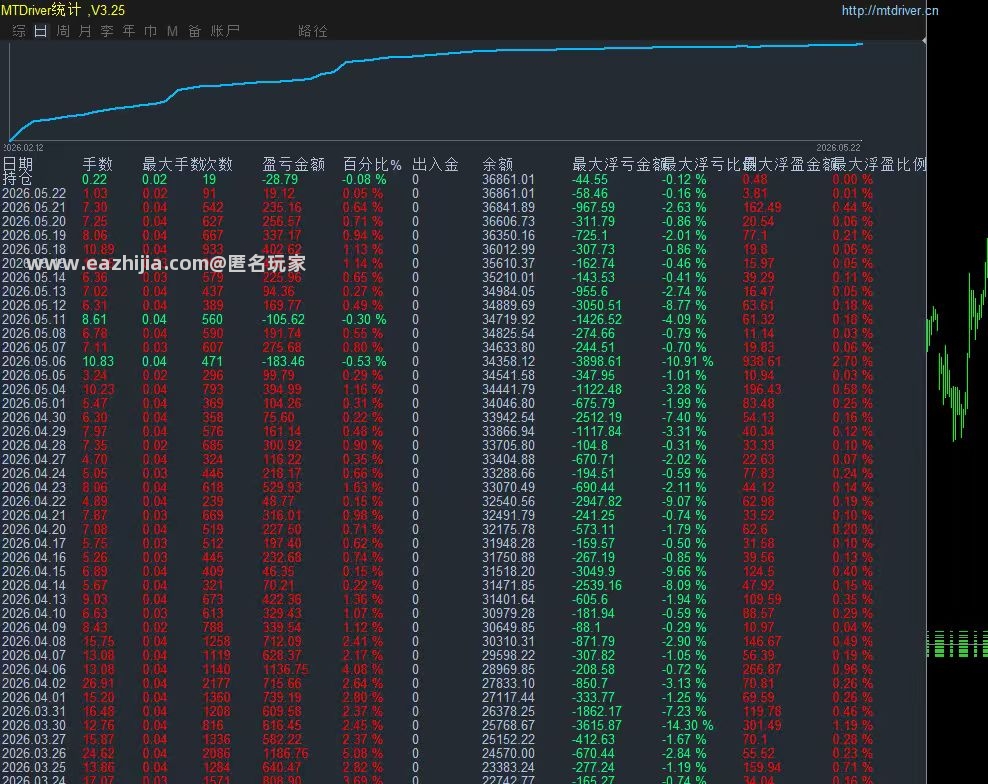Select the M tab
The width and height of the screenshot is (988, 784).
tap(172, 31)
